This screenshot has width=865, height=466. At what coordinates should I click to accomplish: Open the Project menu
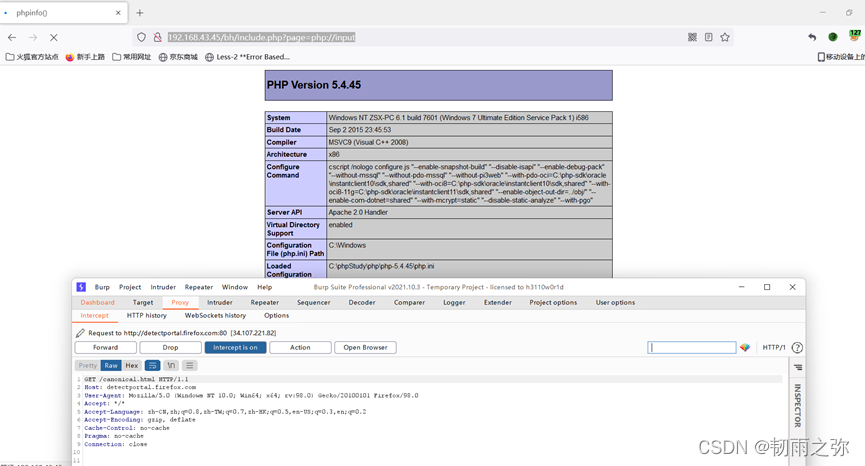[x=130, y=287]
